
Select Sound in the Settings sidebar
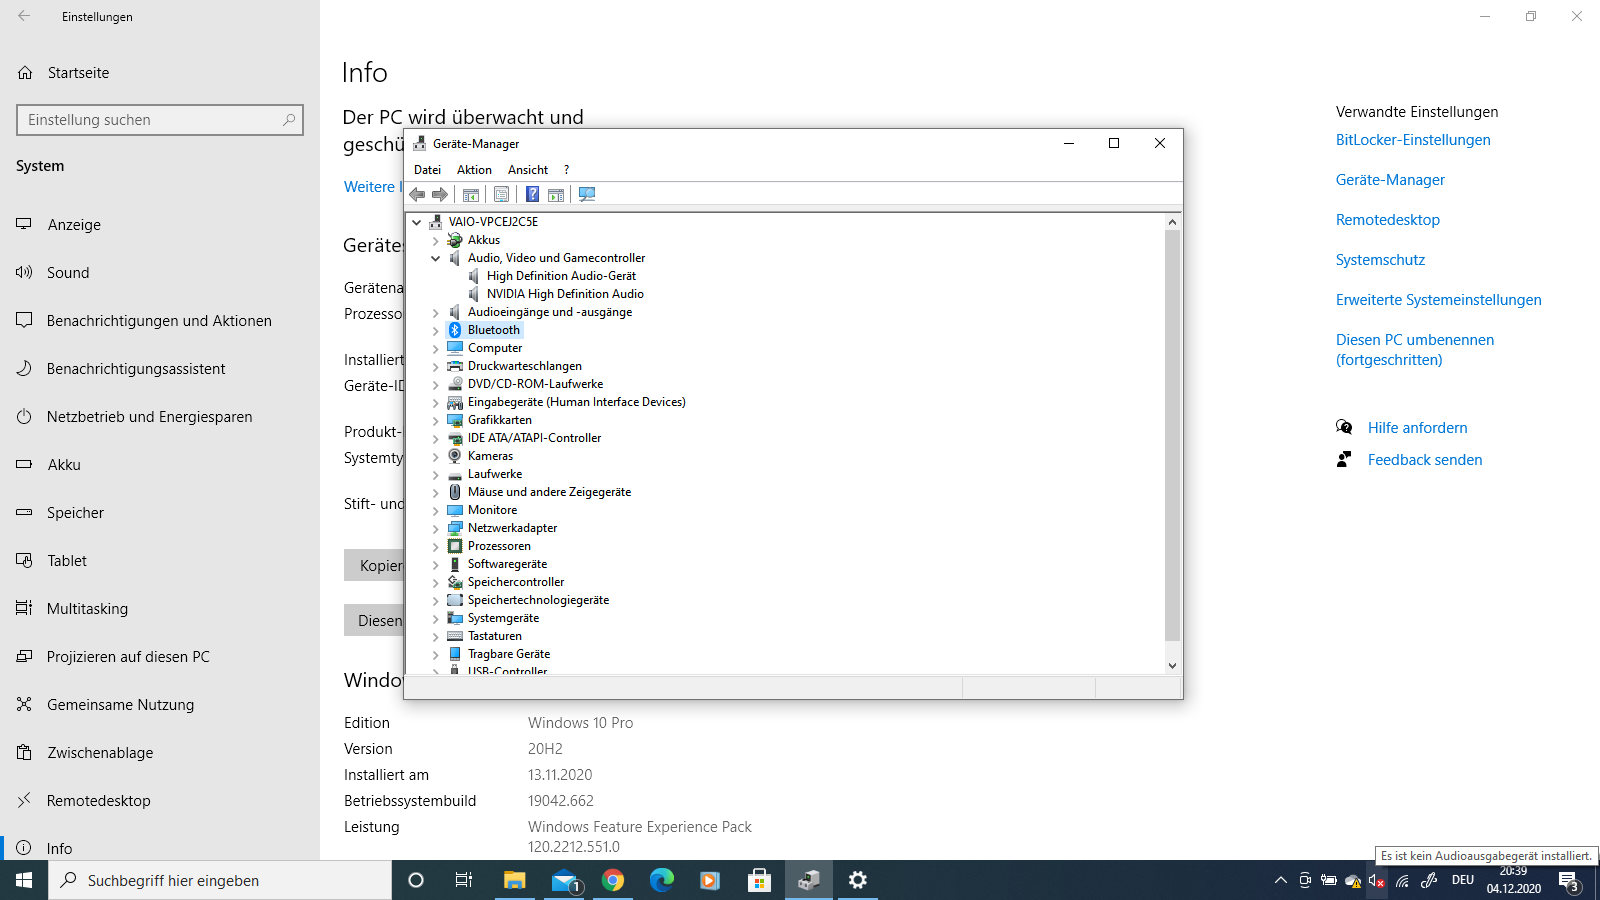point(160,273)
